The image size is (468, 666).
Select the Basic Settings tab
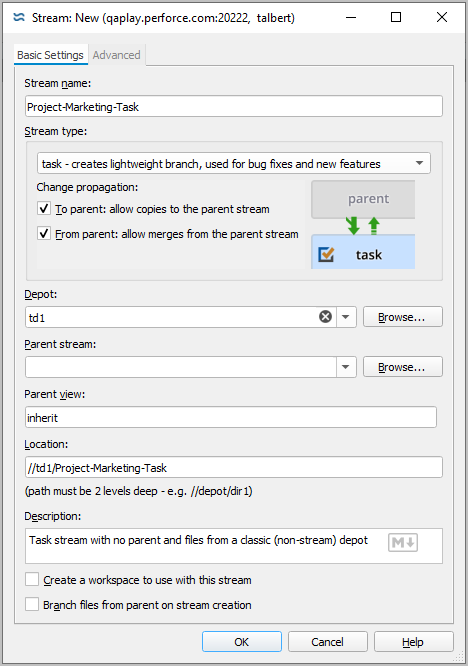pyautogui.click(x=51, y=55)
